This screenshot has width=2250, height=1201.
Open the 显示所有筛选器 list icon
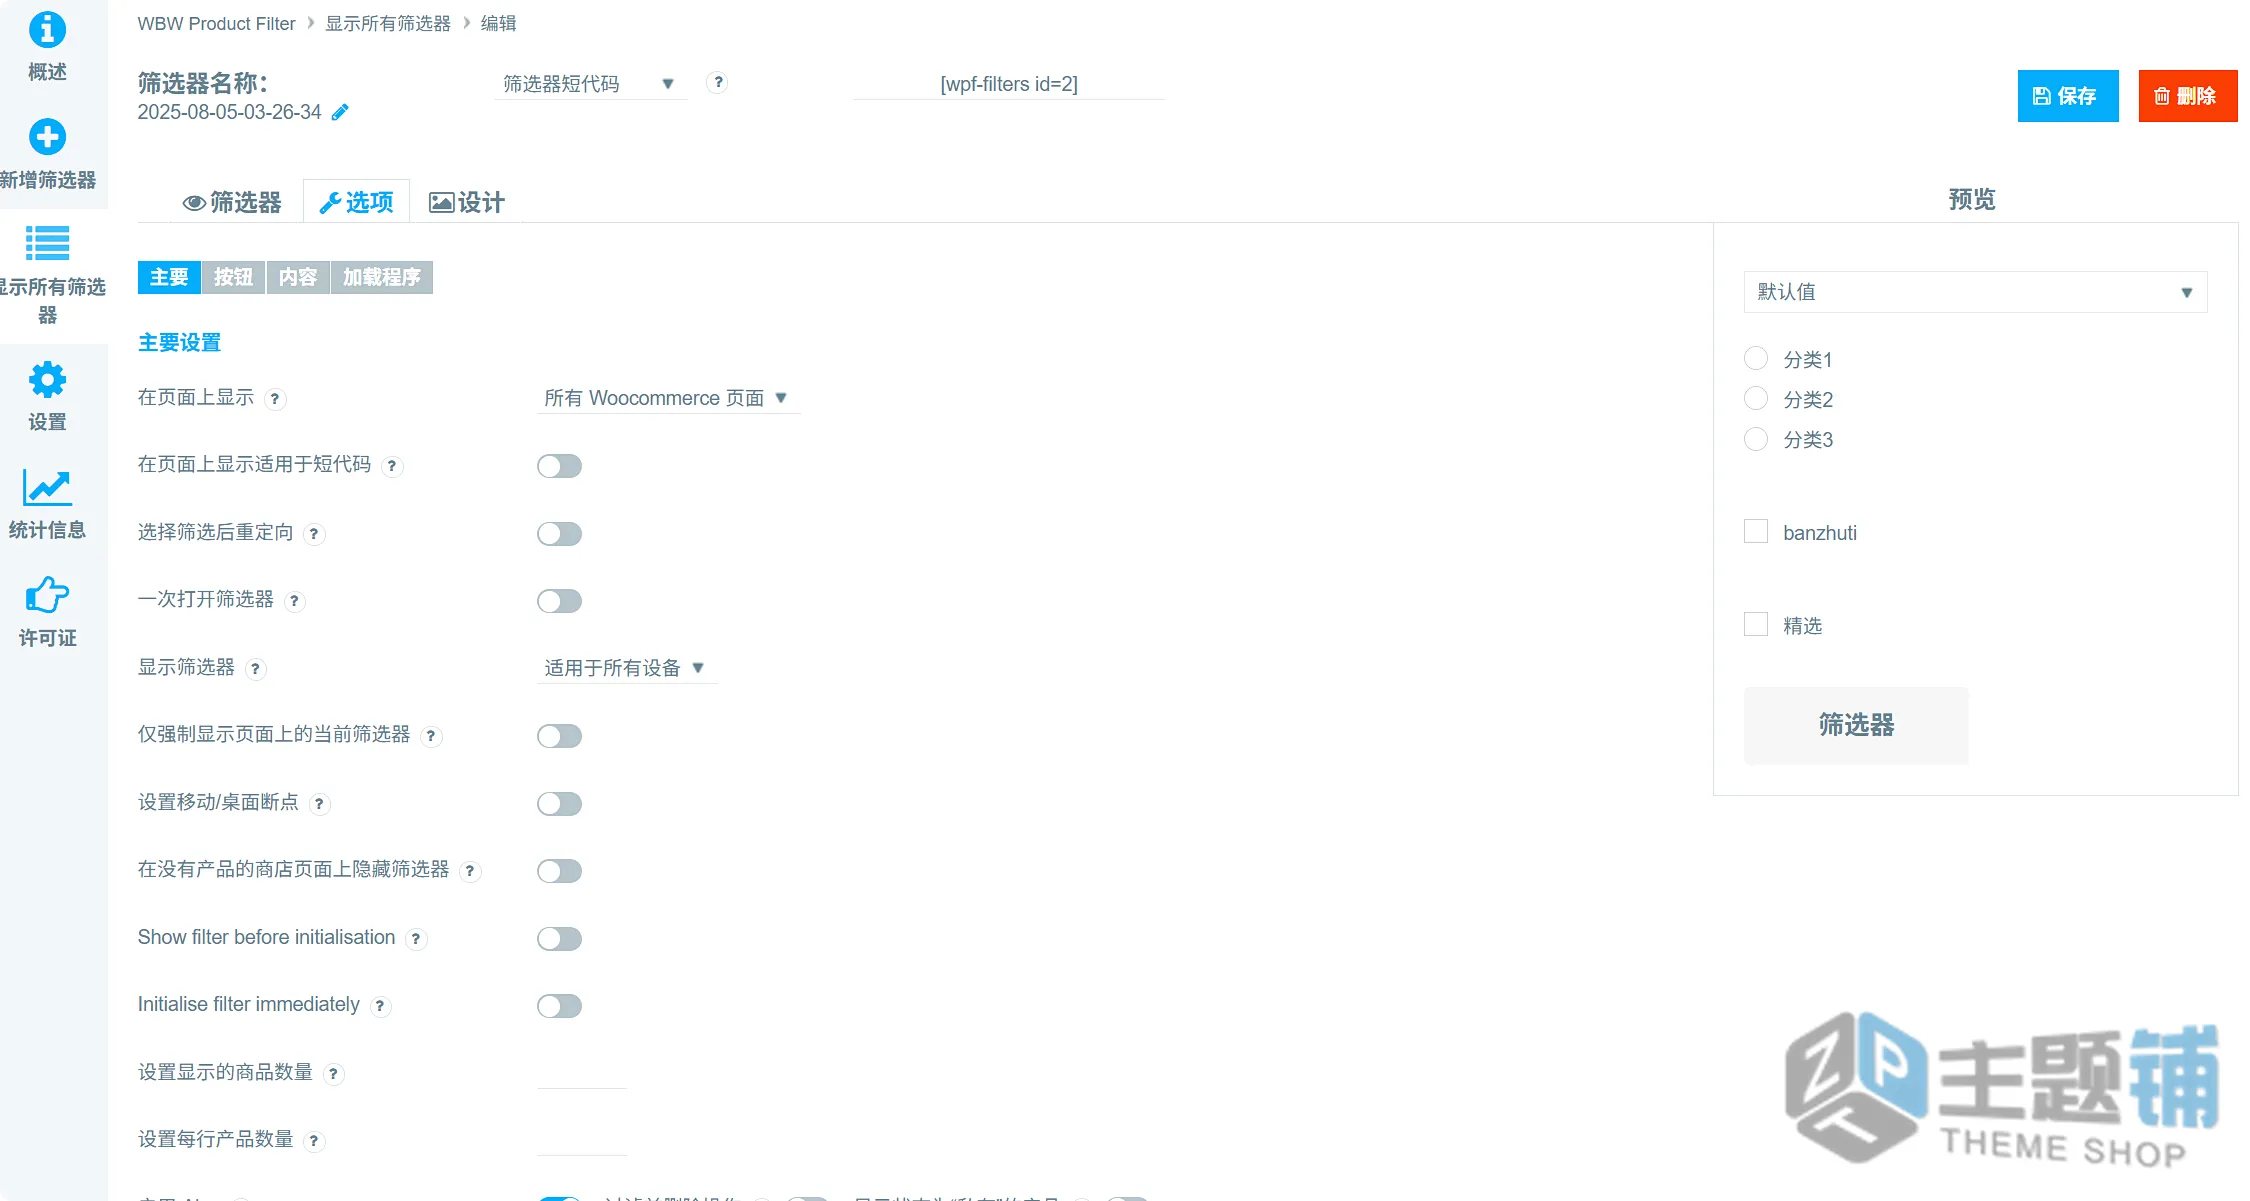(x=47, y=243)
